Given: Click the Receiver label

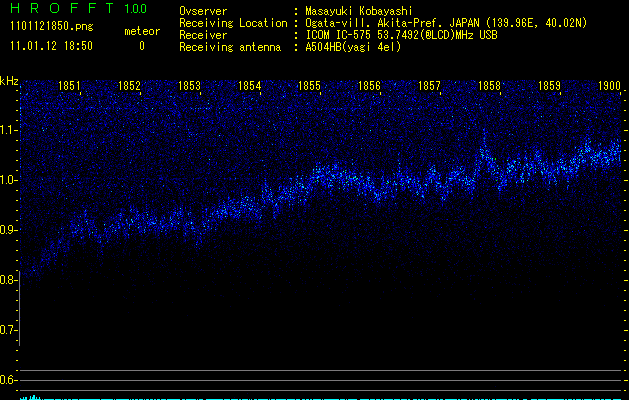Looking at the screenshot, I should tap(203, 35).
